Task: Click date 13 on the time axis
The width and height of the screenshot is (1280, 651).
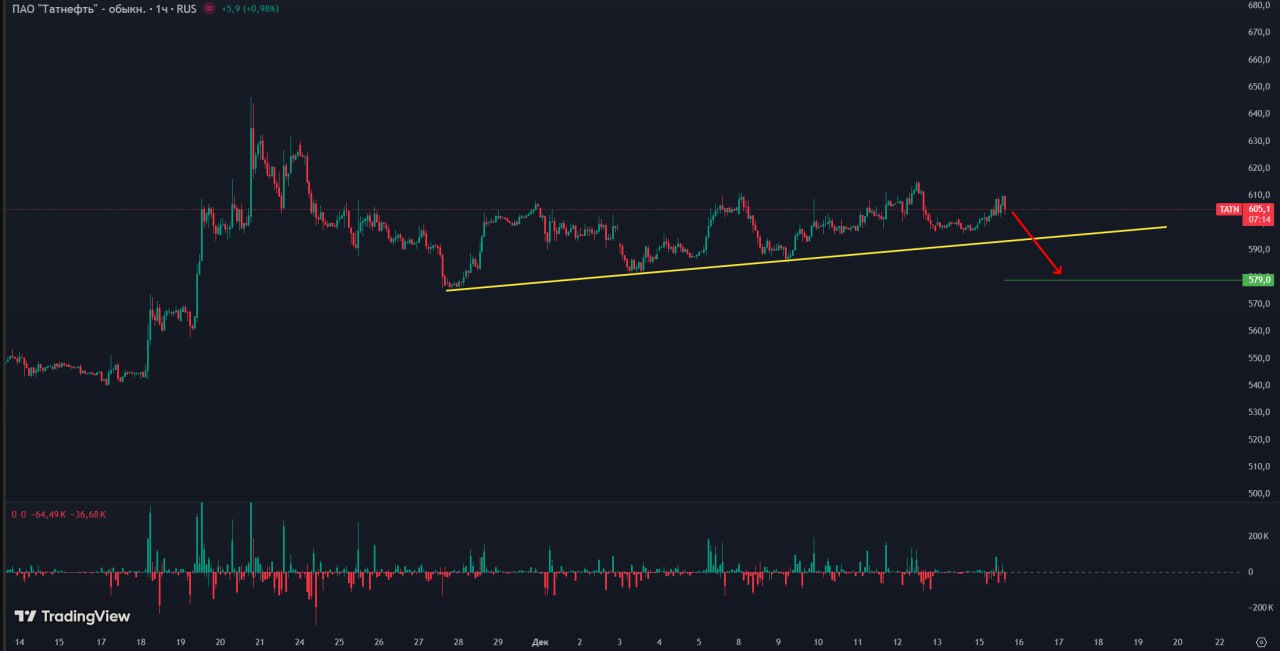Action: pos(937,641)
